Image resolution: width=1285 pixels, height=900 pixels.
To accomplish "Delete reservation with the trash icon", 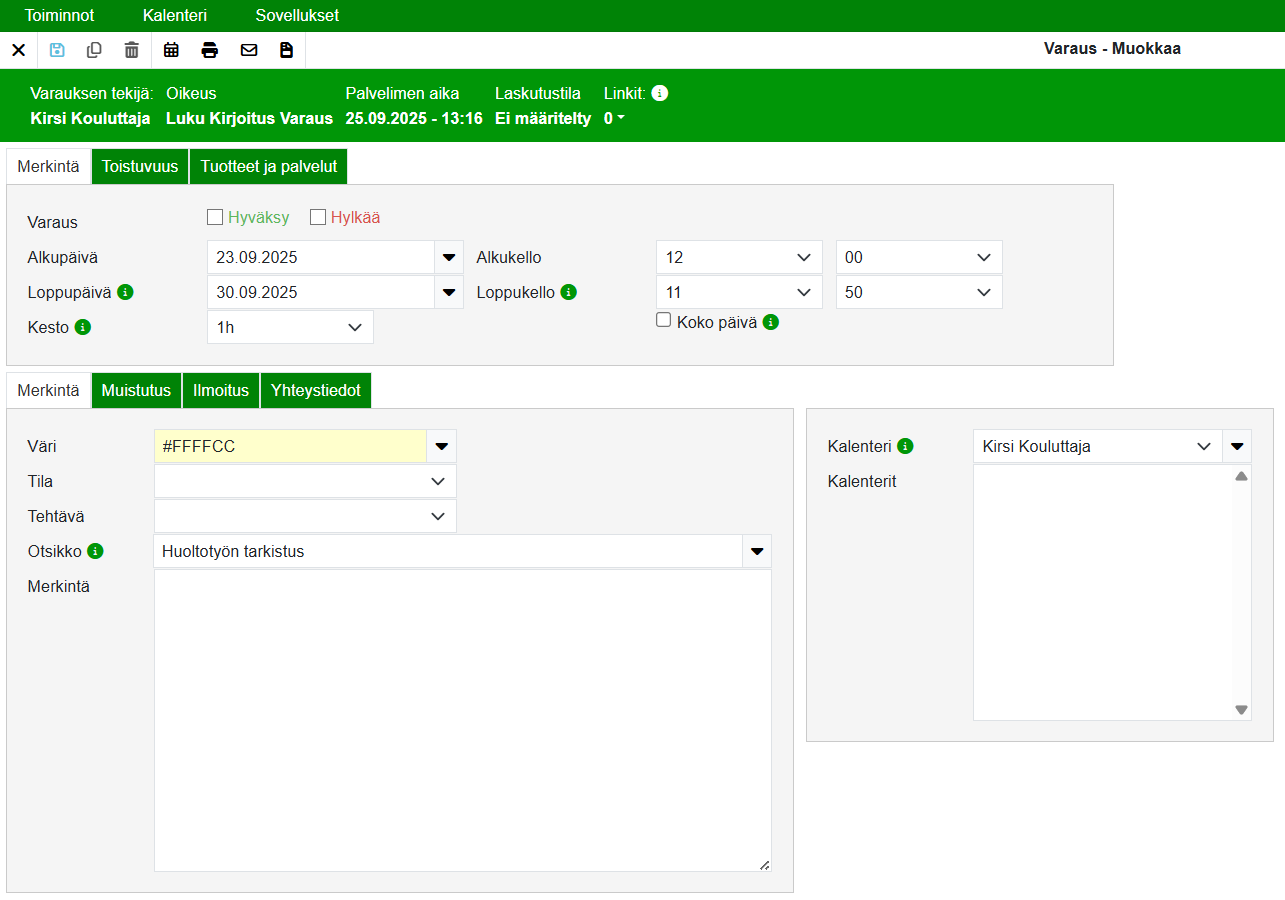I will click(x=131, y=50).
